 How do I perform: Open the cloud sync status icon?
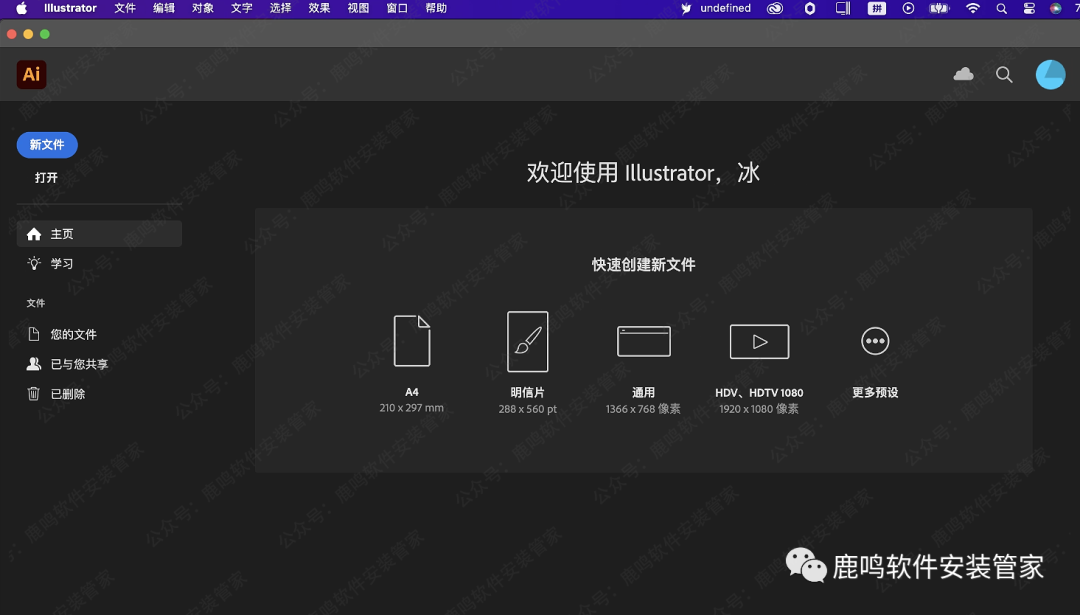tap(963, 74)
